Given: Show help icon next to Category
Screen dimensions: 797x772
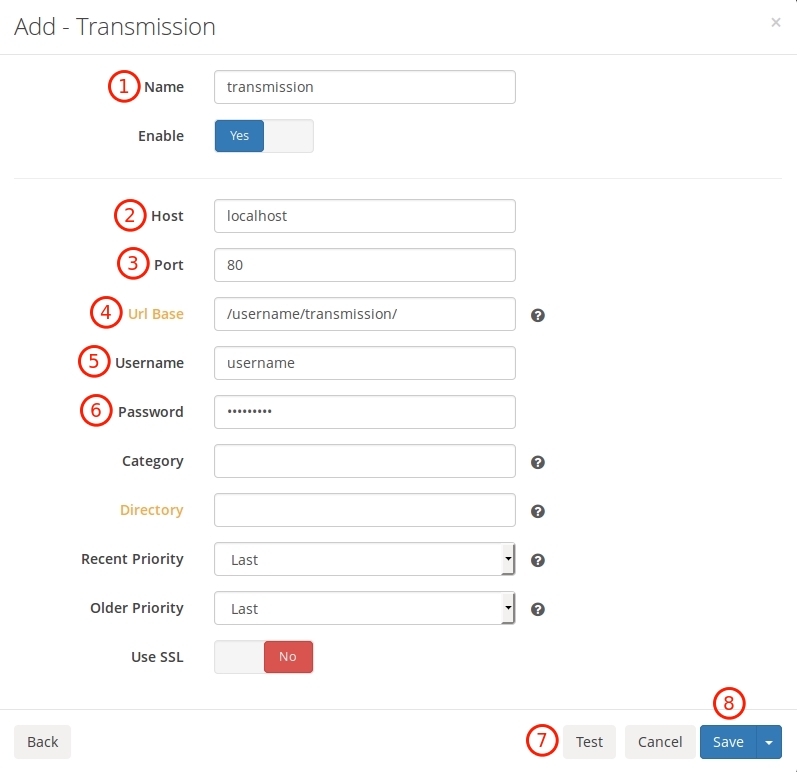Looking at the screenshot, I should pyautogui.click(x=537, y=462).
